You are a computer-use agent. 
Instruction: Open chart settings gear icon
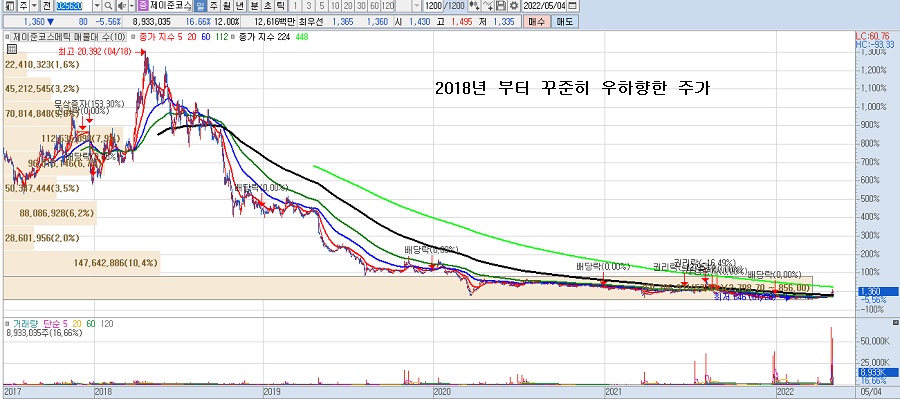click(513, 6)
